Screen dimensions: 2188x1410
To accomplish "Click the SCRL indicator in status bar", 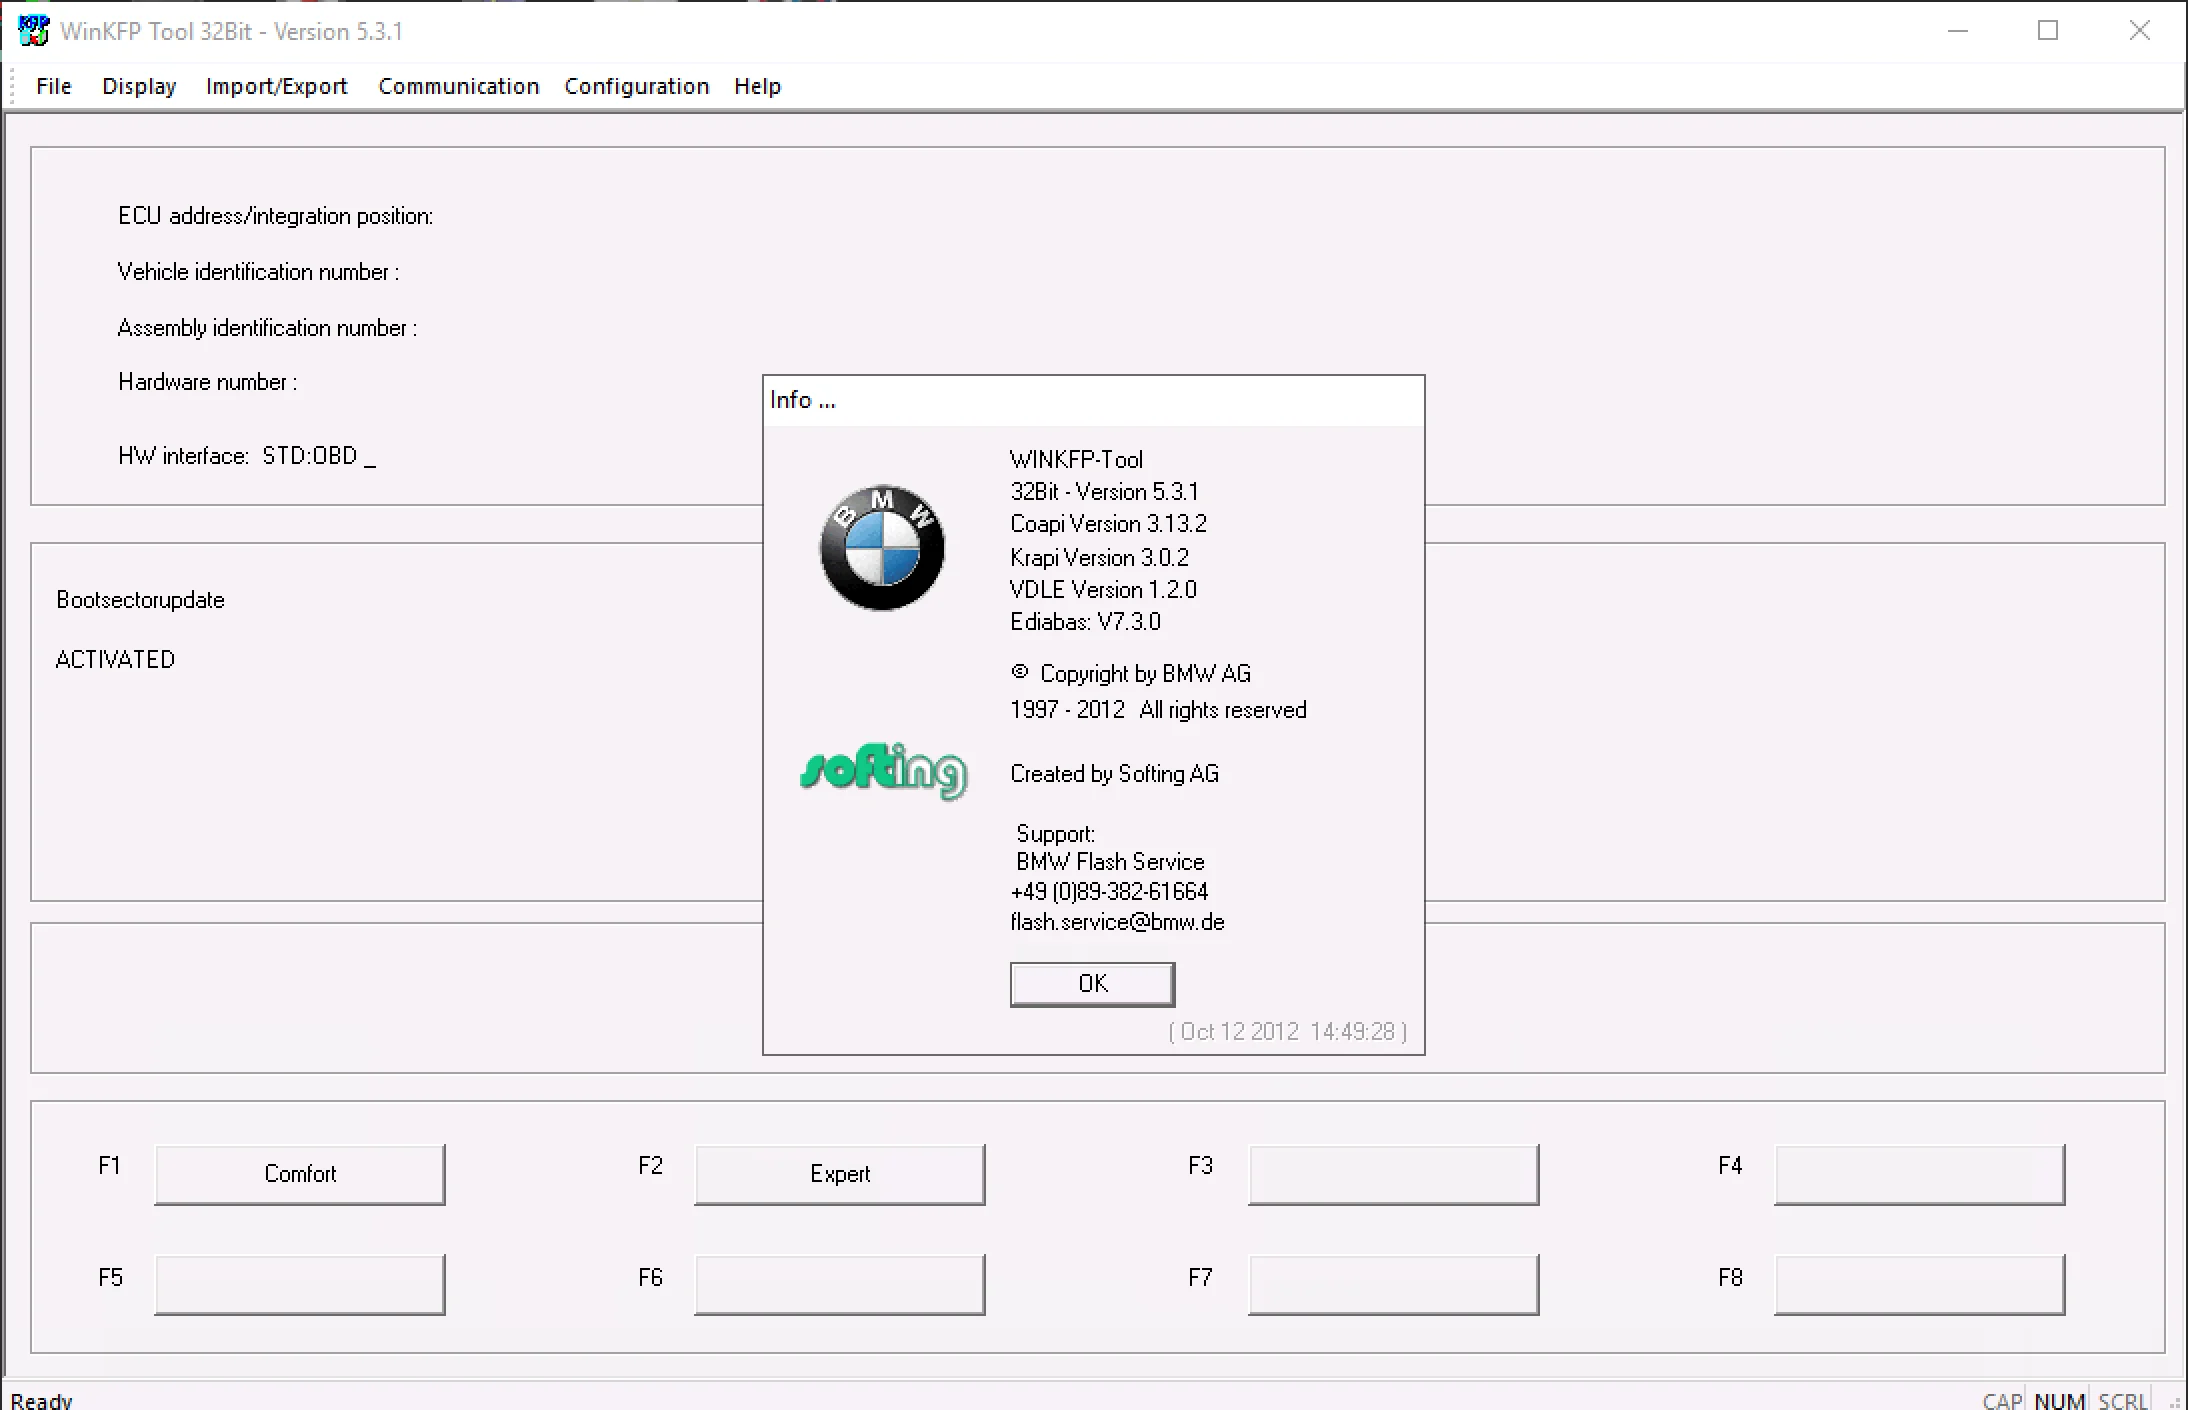I will pos(2123,1400).
